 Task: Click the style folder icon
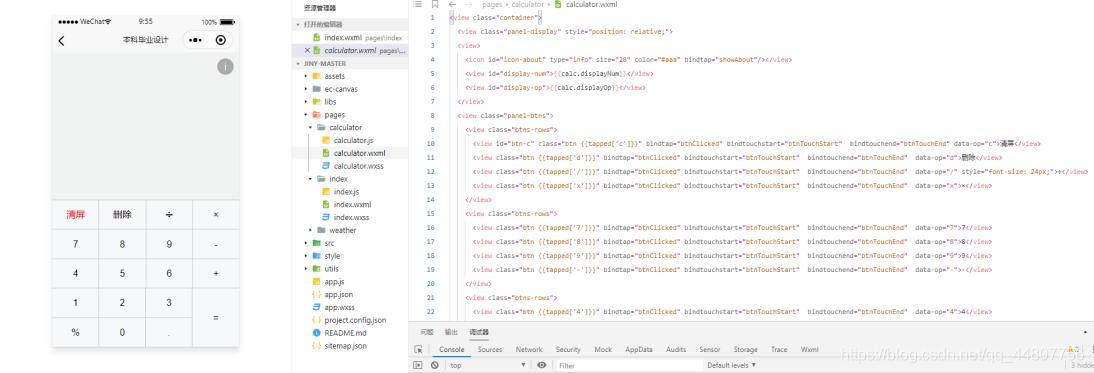317,256
